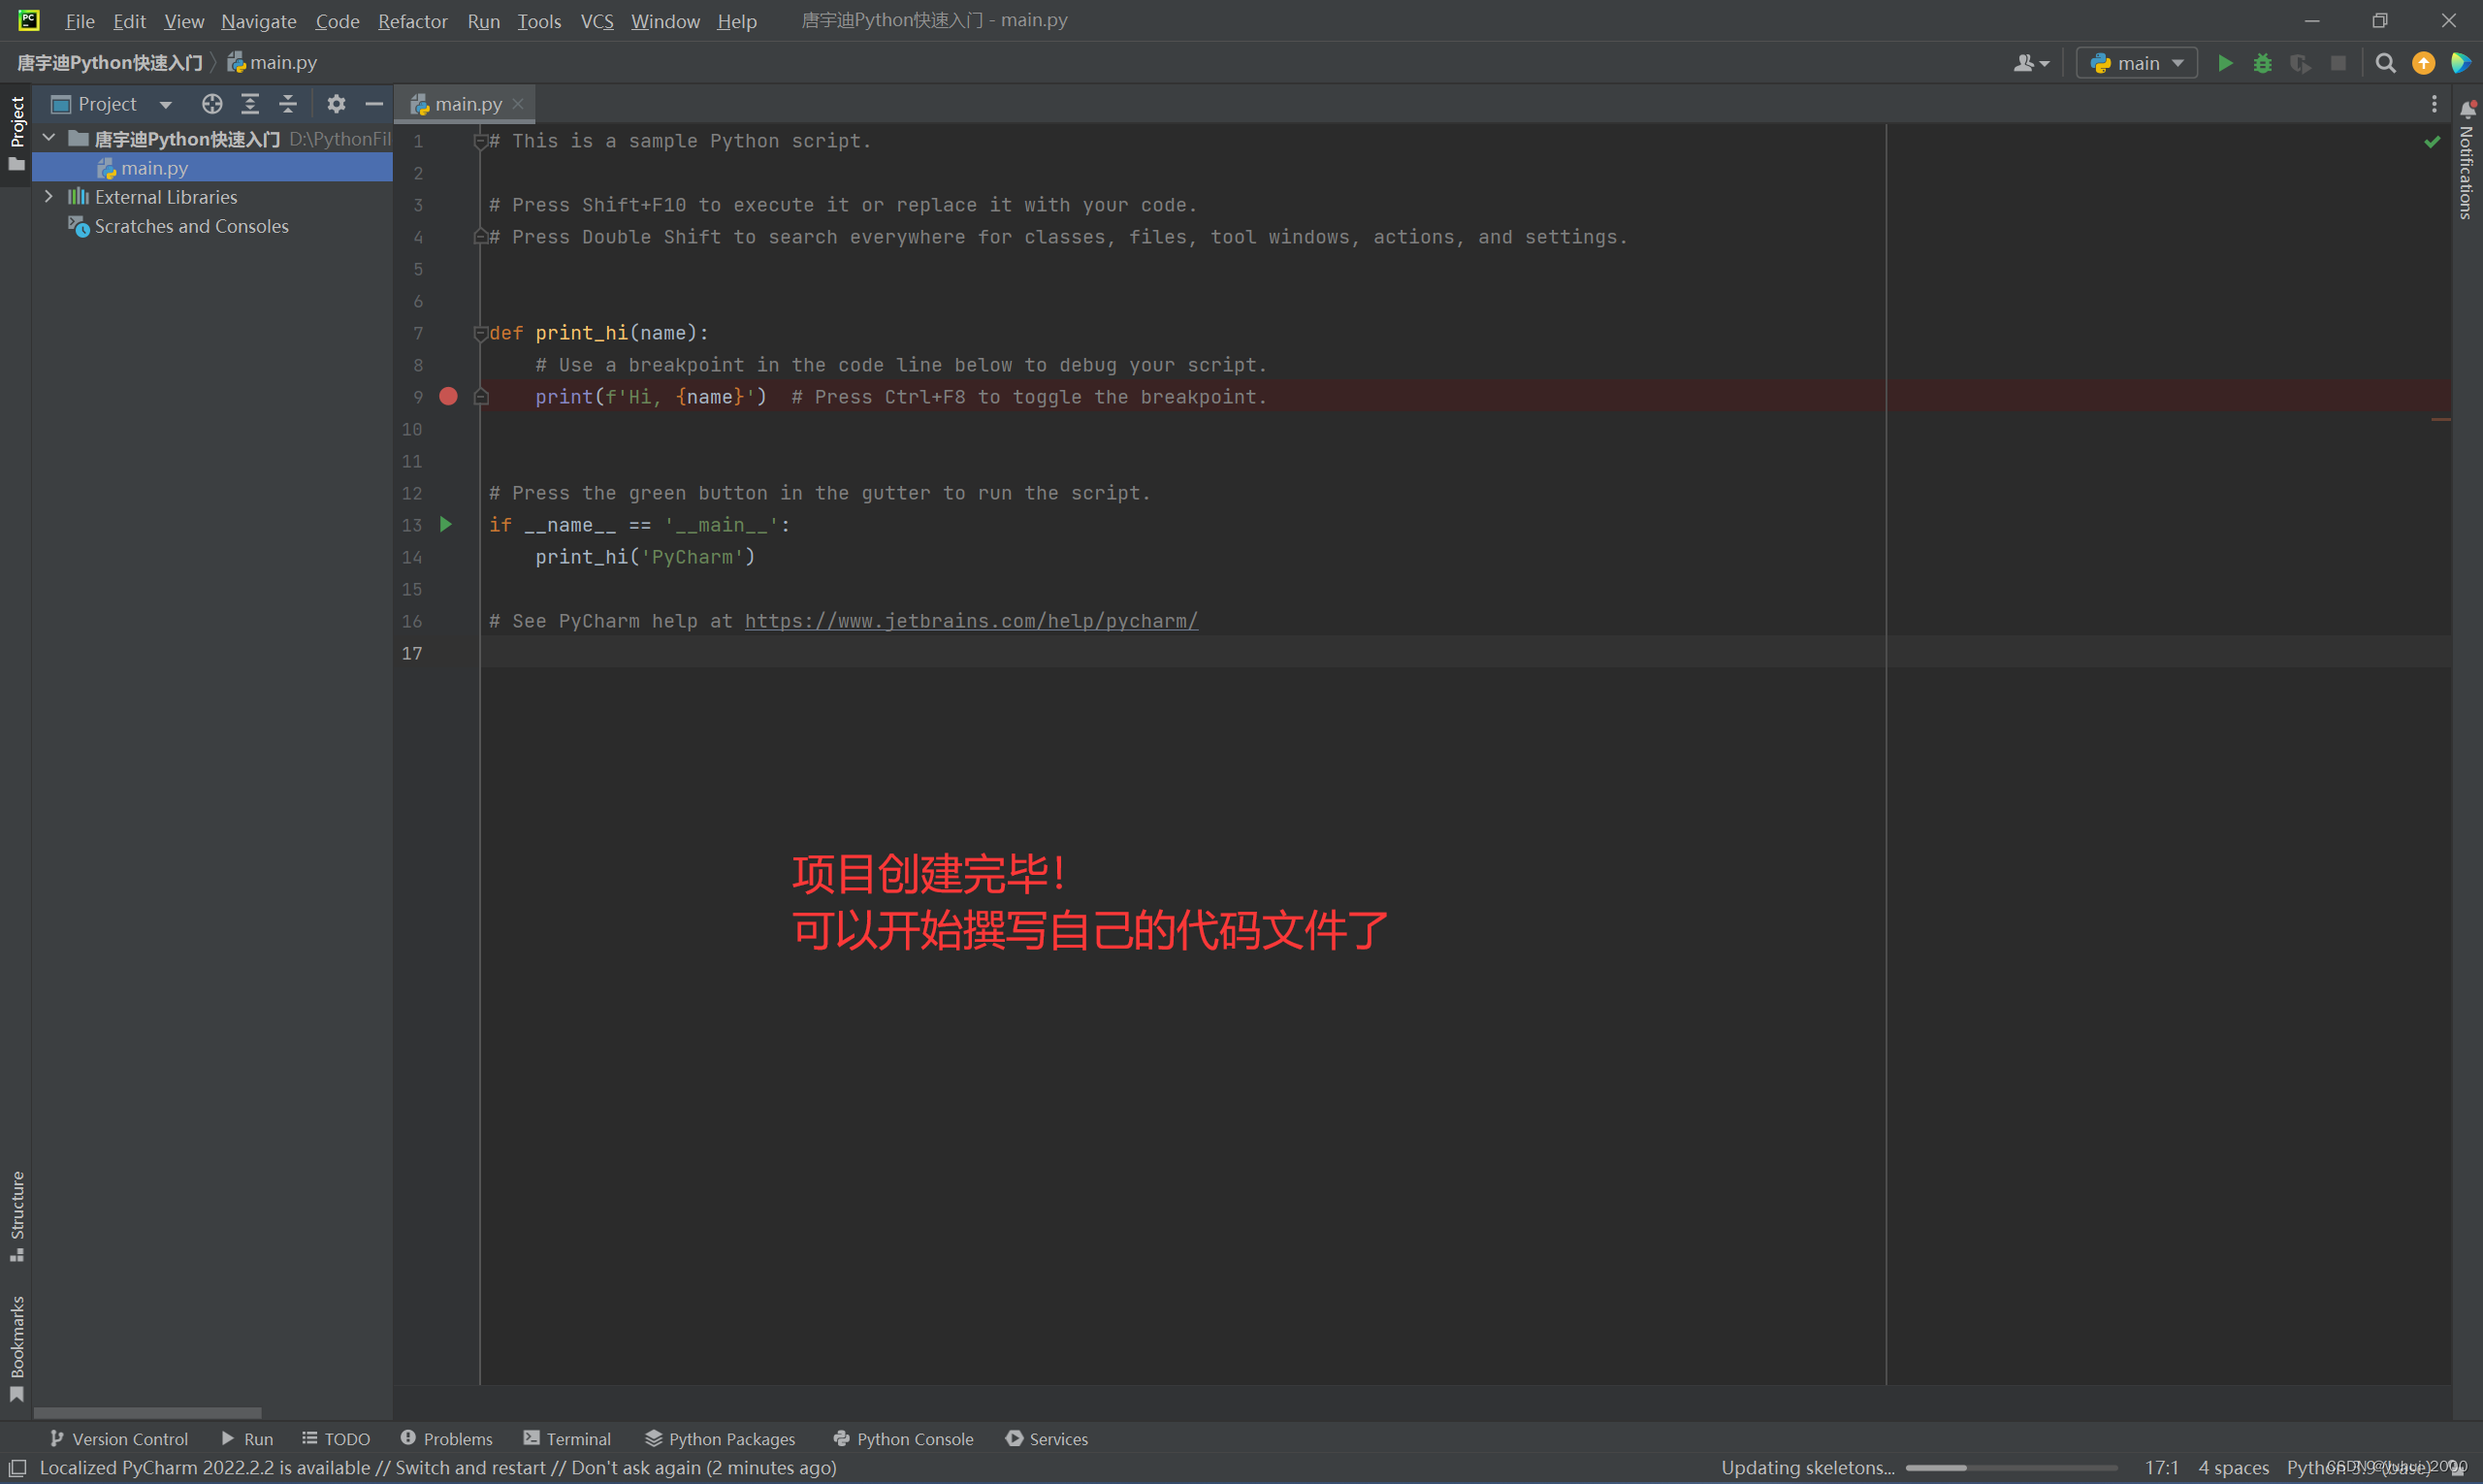This screenshot has height=1484, width=2483.
Task: Start debugging with the bug icon
Action: point(2263,63)
